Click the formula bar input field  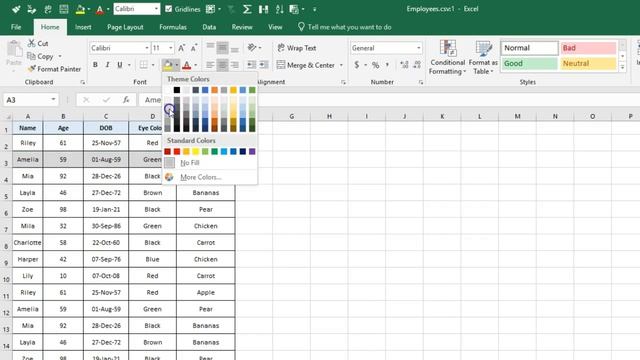pos(388,100)
